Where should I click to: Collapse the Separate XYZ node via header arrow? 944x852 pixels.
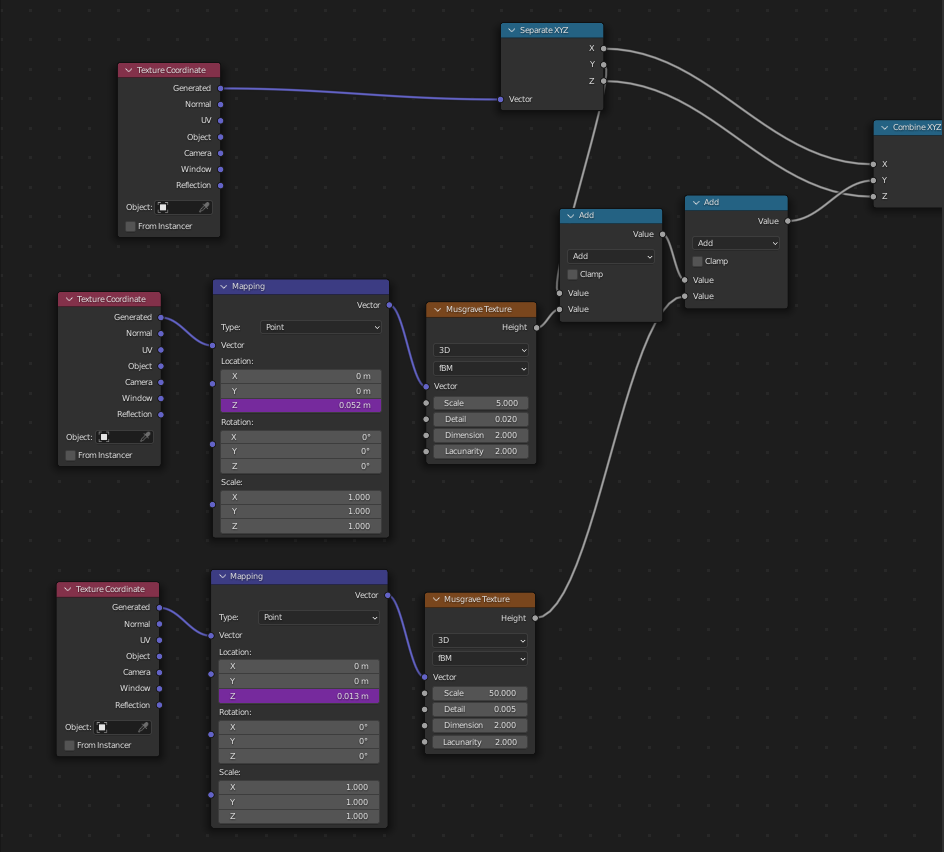pos(511,30)
